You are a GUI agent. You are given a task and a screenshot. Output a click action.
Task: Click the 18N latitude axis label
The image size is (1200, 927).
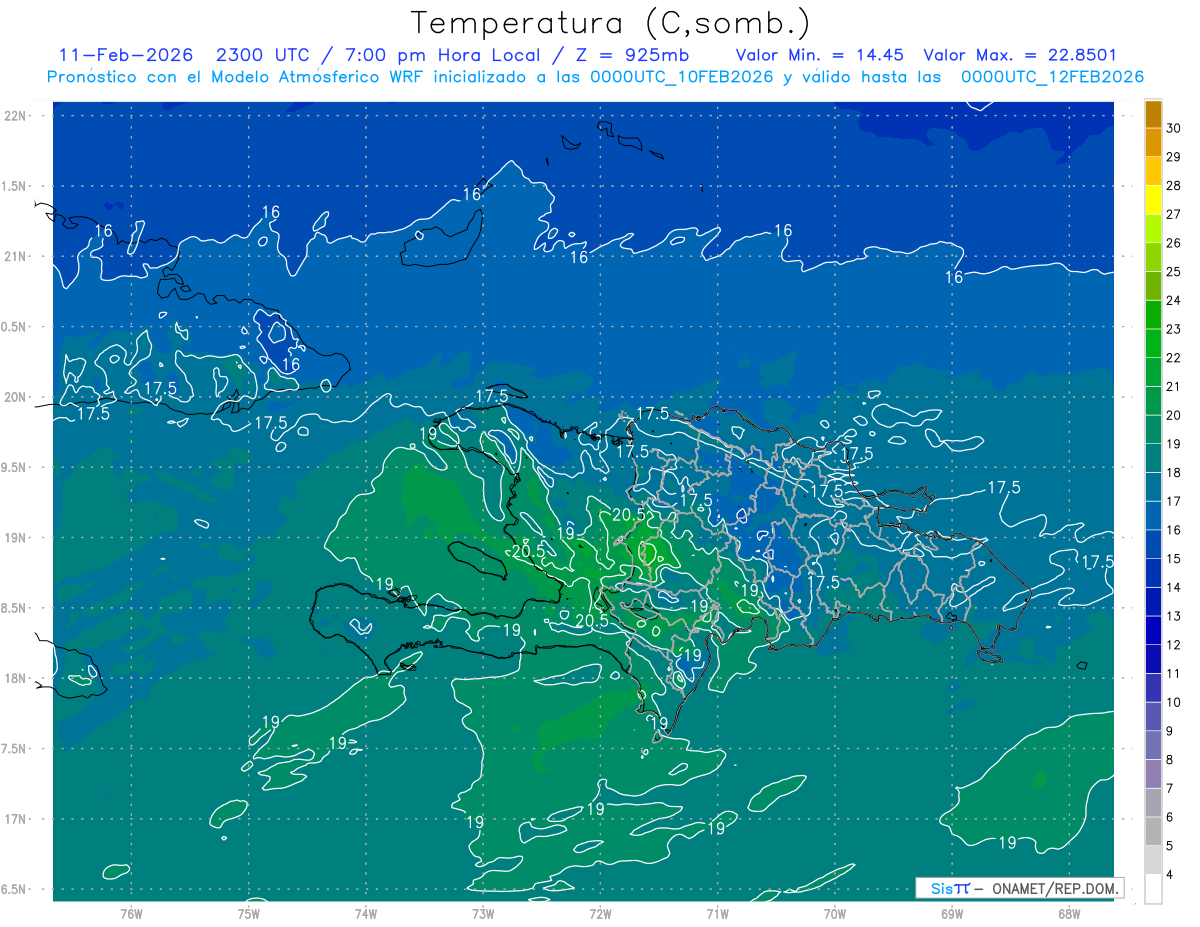pyautogui.click(x=16, y=678)
